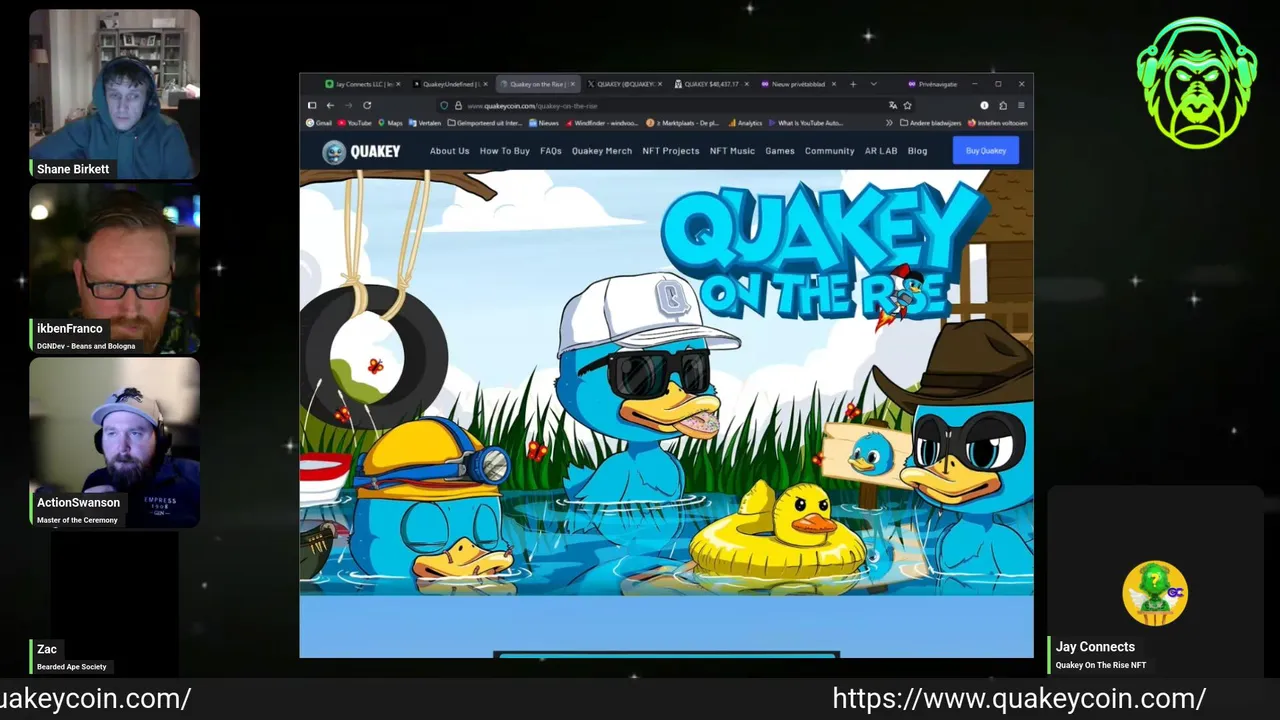Switch to the Nieuw privétabblad tab

[x=798, y=84]
